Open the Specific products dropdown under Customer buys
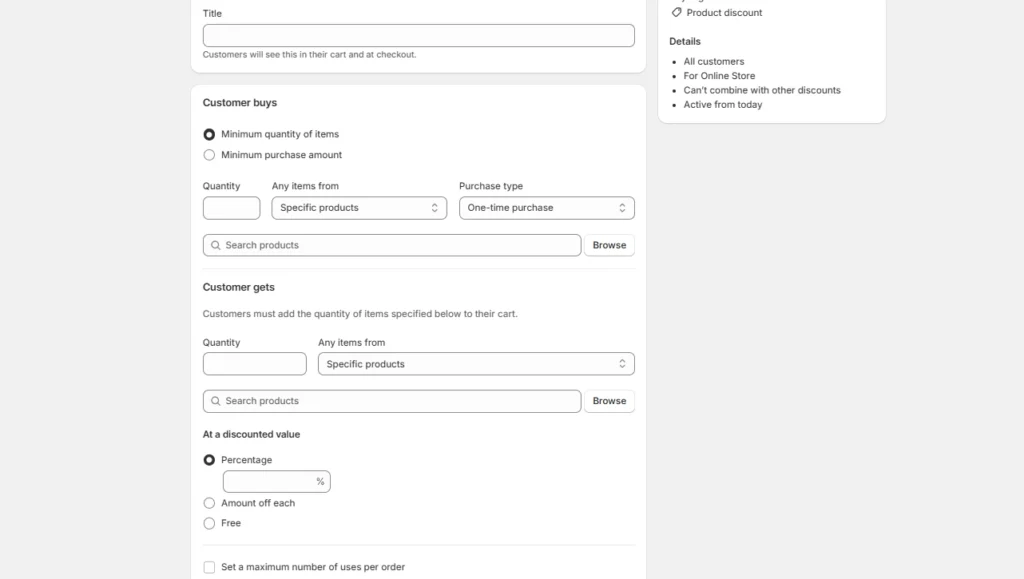The height and width of the screenshot is (579, 1024). (x=358, y=208)
